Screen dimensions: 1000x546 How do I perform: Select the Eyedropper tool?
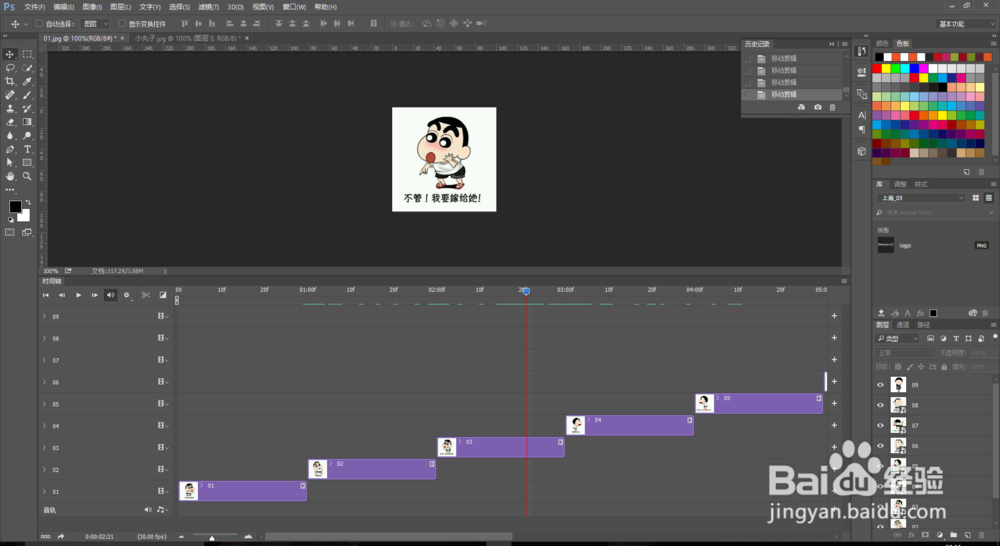click(27, 81)
